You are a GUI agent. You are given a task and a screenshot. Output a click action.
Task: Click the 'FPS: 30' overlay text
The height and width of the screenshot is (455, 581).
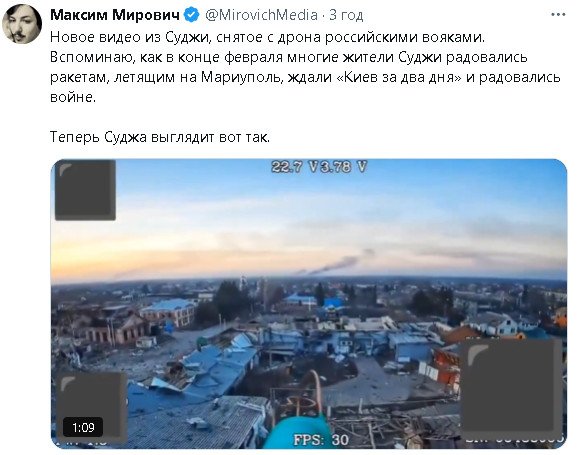pos(321,440)
